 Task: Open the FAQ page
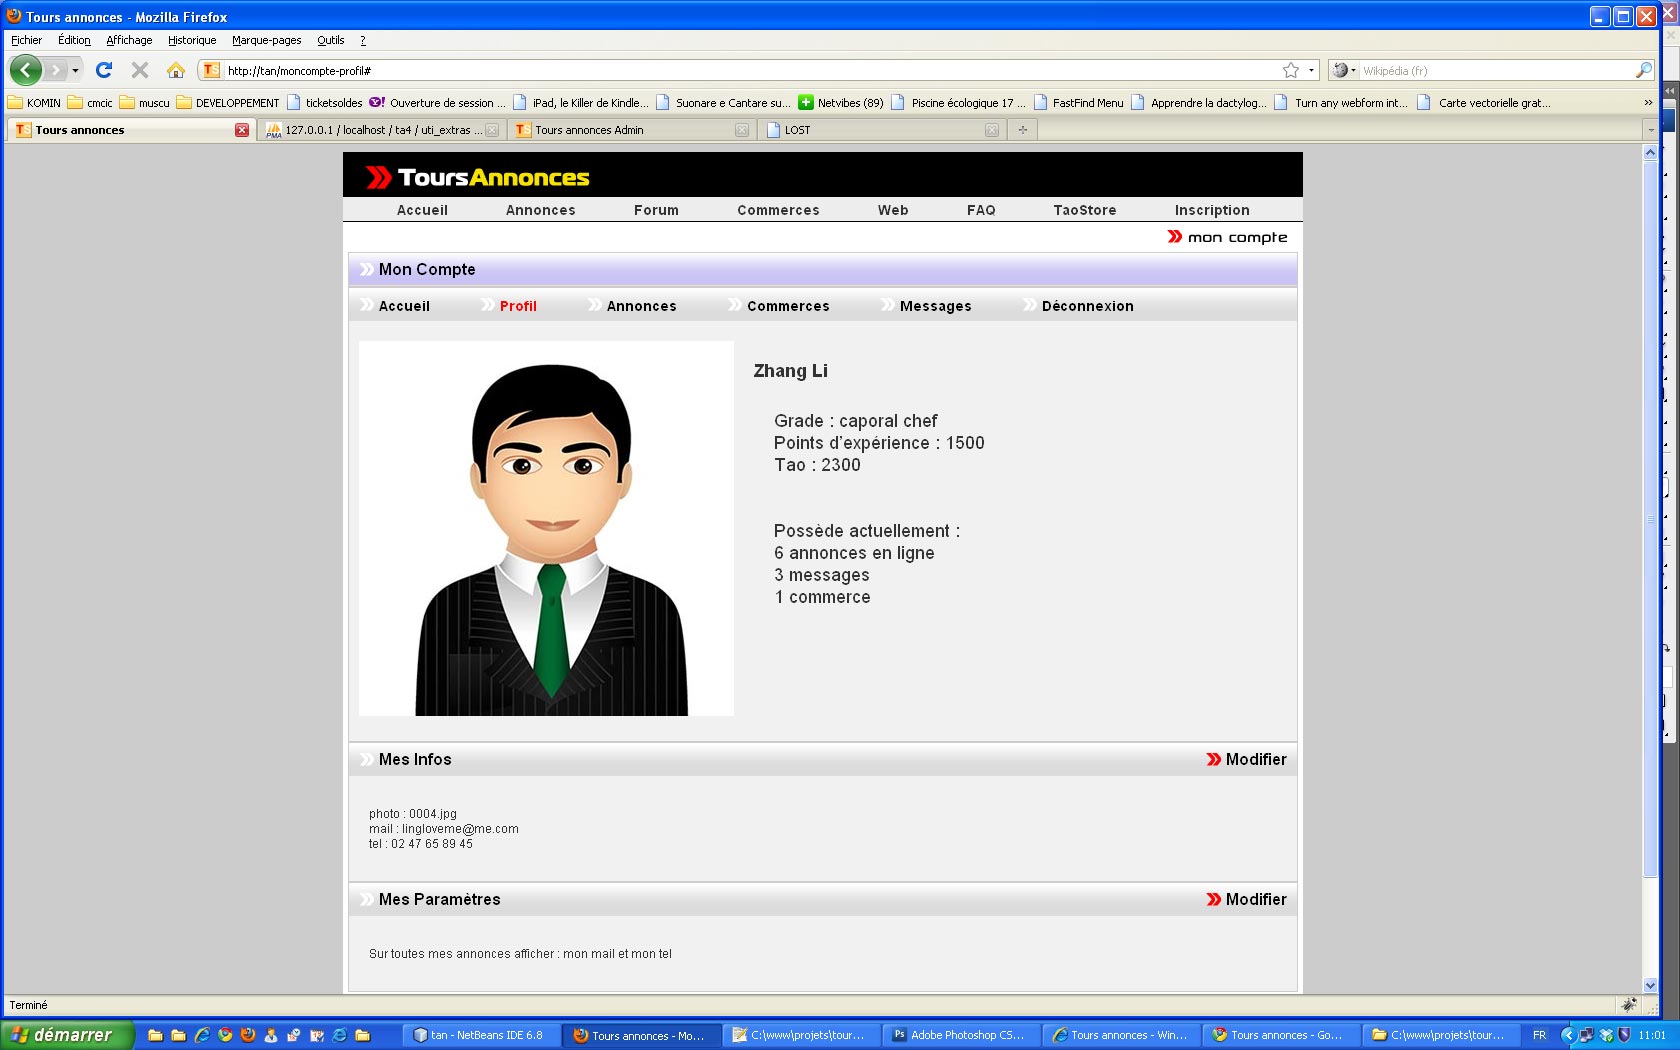coord(981,210)
